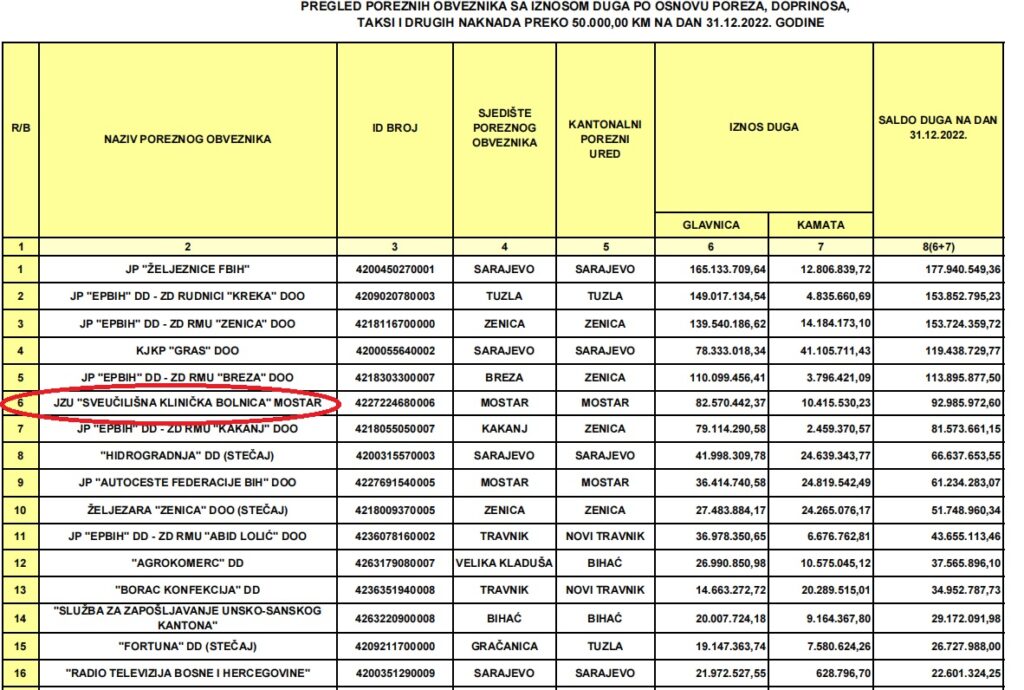Viewport: 1024px width, 690px height.
Task: Select the 'KJKP "GRAS" DOO' name cell
Action: pos(187,351)
